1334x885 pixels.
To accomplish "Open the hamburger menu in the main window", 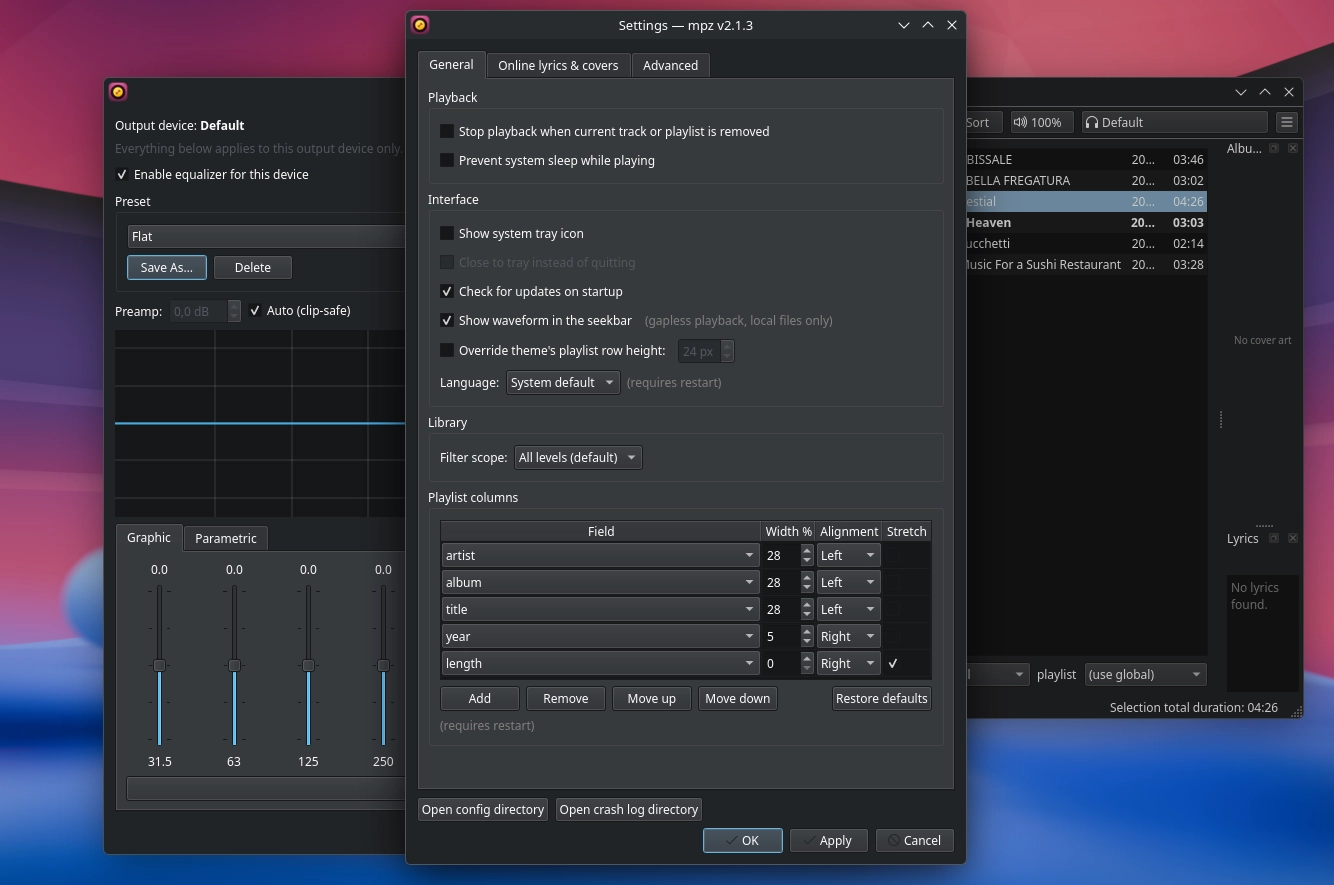I will pyautogui.click(x=1287, y=122).
